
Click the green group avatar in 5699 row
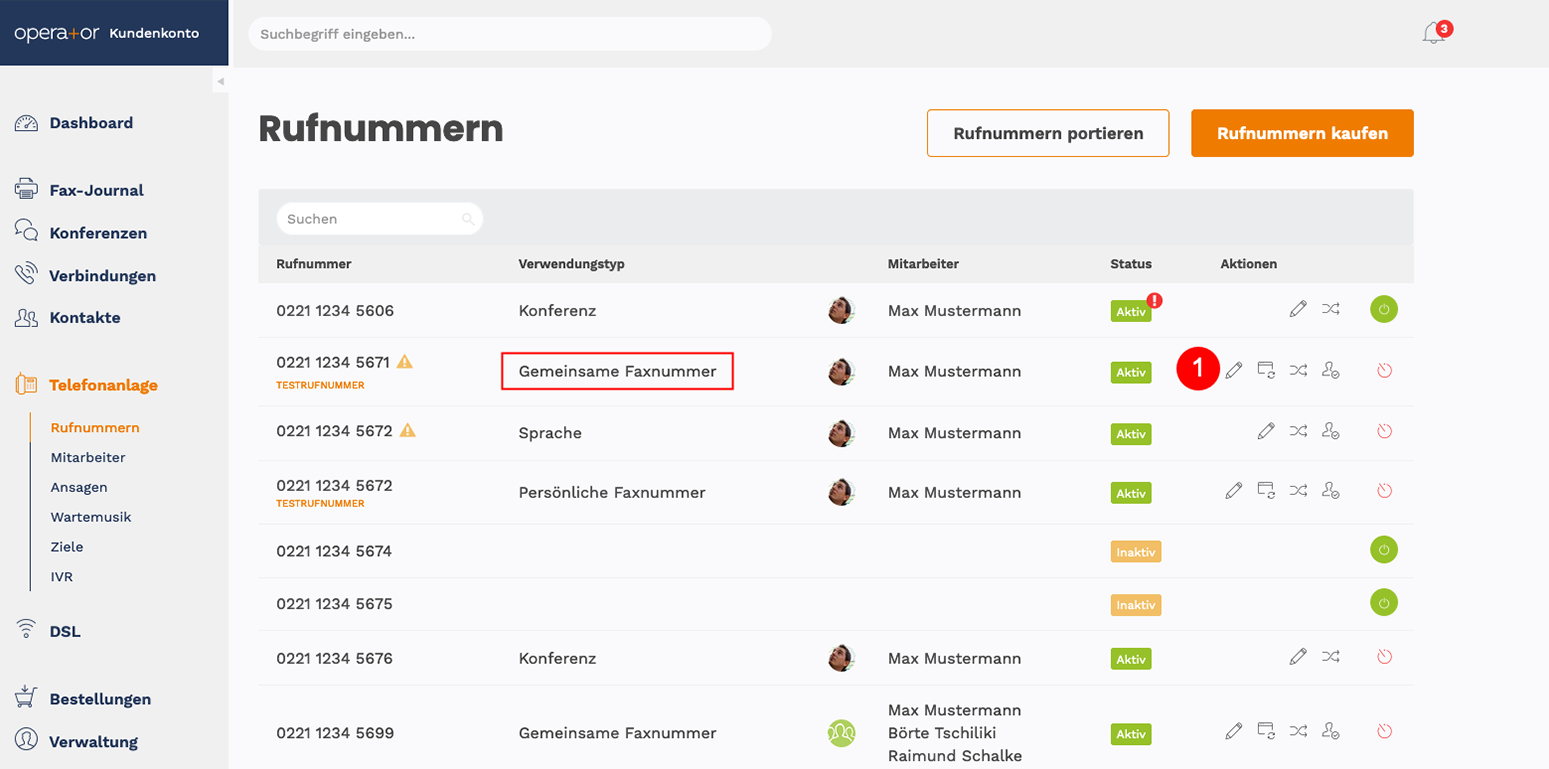[x=842, y=733]
